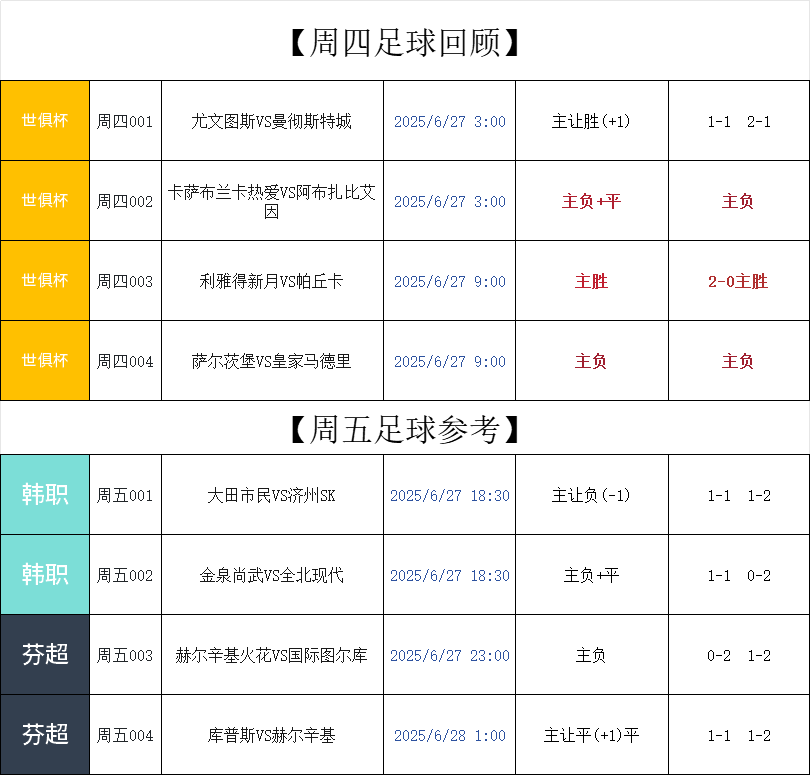The width and height of the screenshot is (810, 775).
Task: Click the 周四001 match number cell
Action: 126,120
